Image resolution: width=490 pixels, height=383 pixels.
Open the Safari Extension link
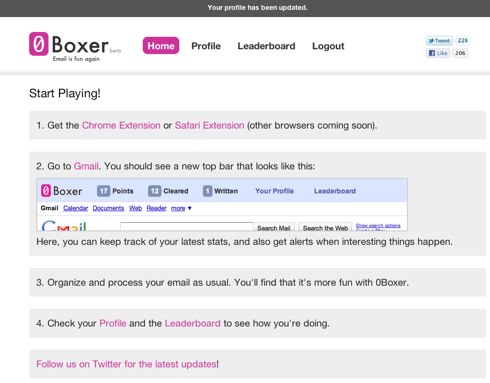click(209, 125)
